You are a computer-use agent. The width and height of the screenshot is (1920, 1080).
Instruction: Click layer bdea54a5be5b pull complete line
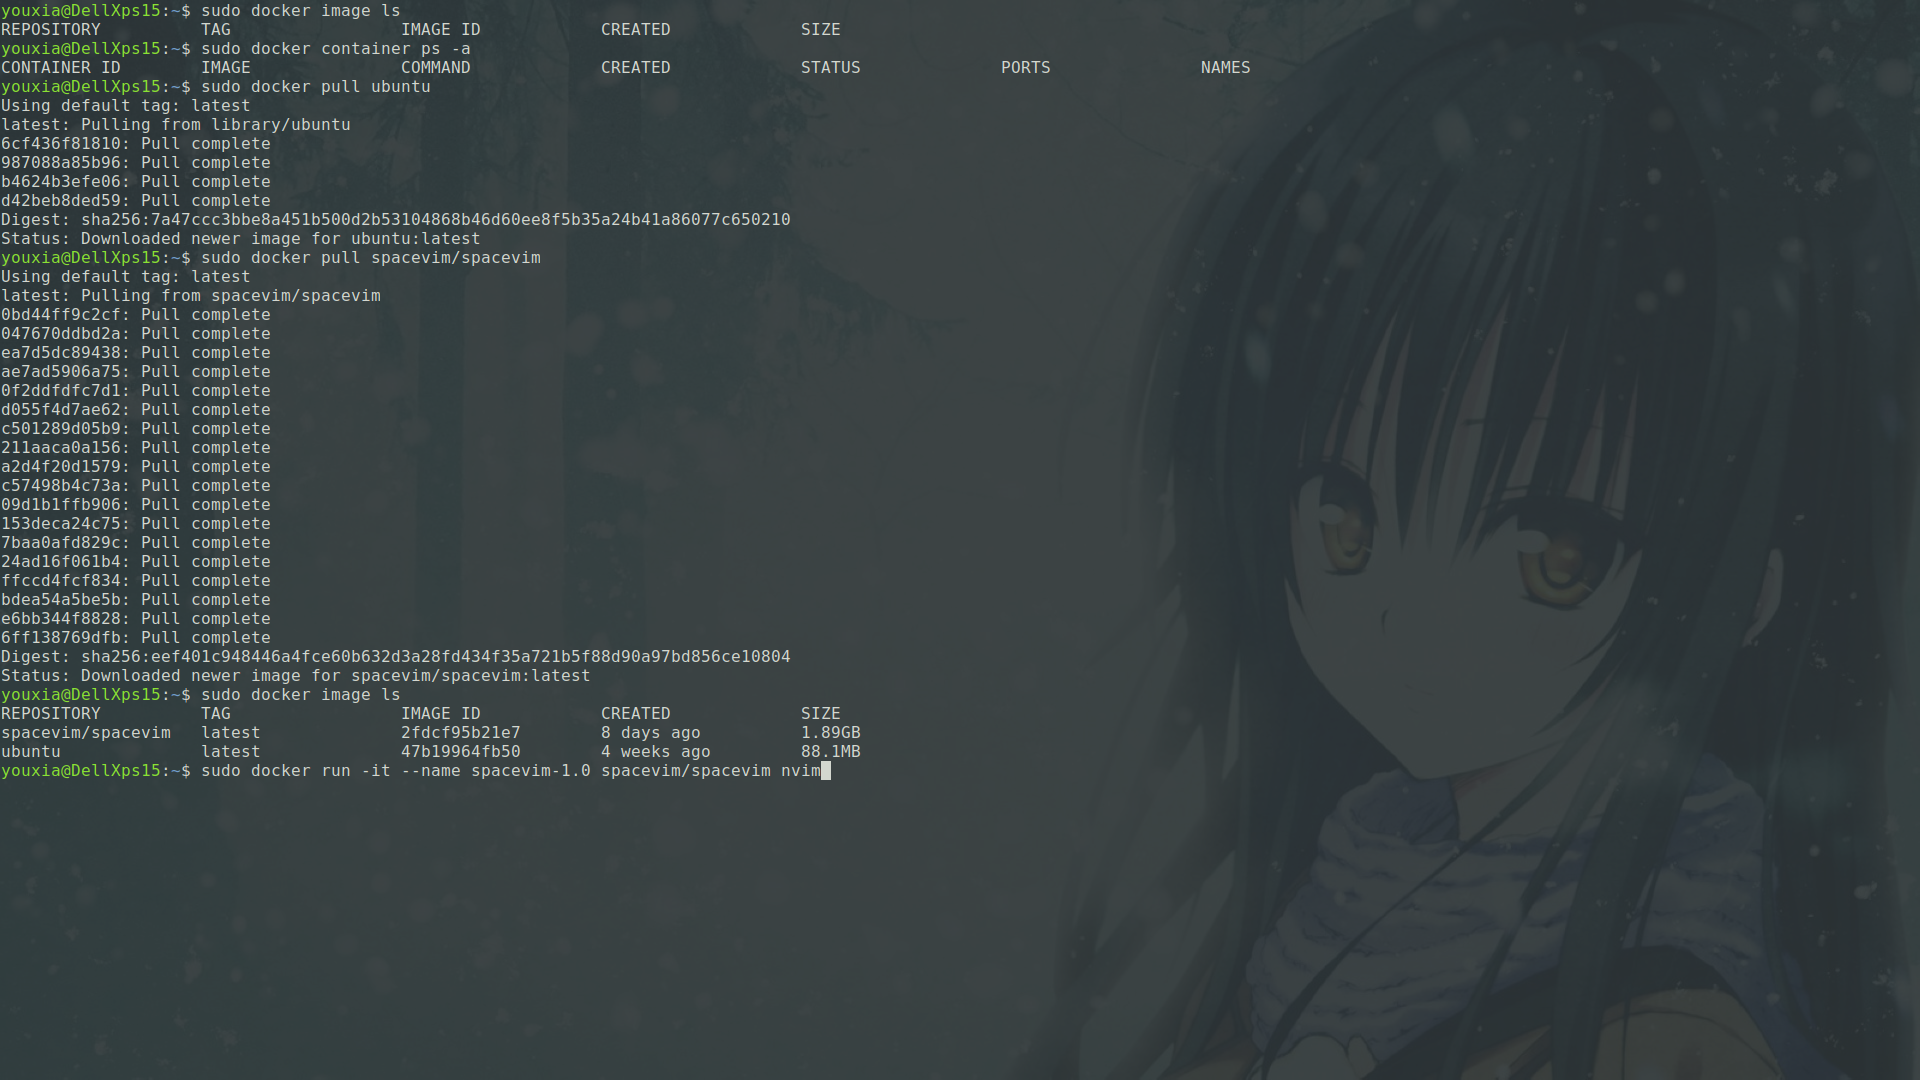136,600
